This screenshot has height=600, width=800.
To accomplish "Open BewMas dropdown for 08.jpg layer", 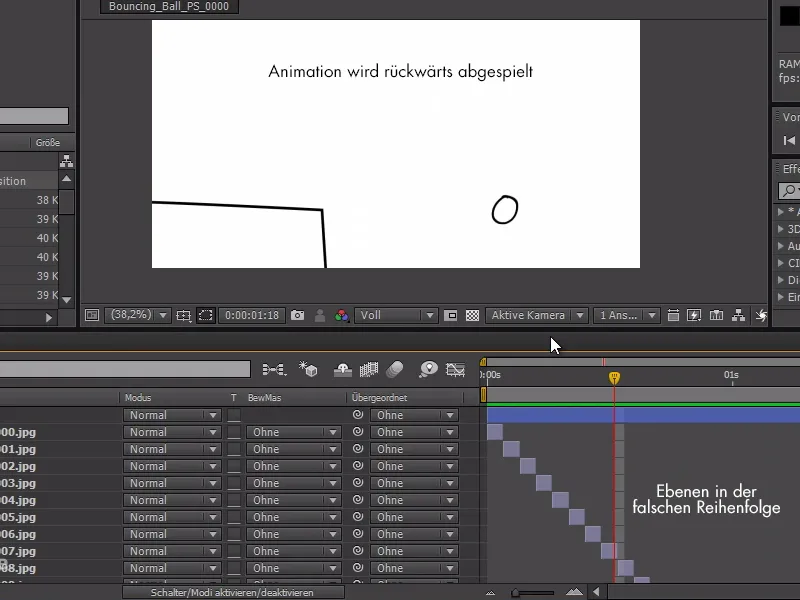I will [x=294, y=568].
